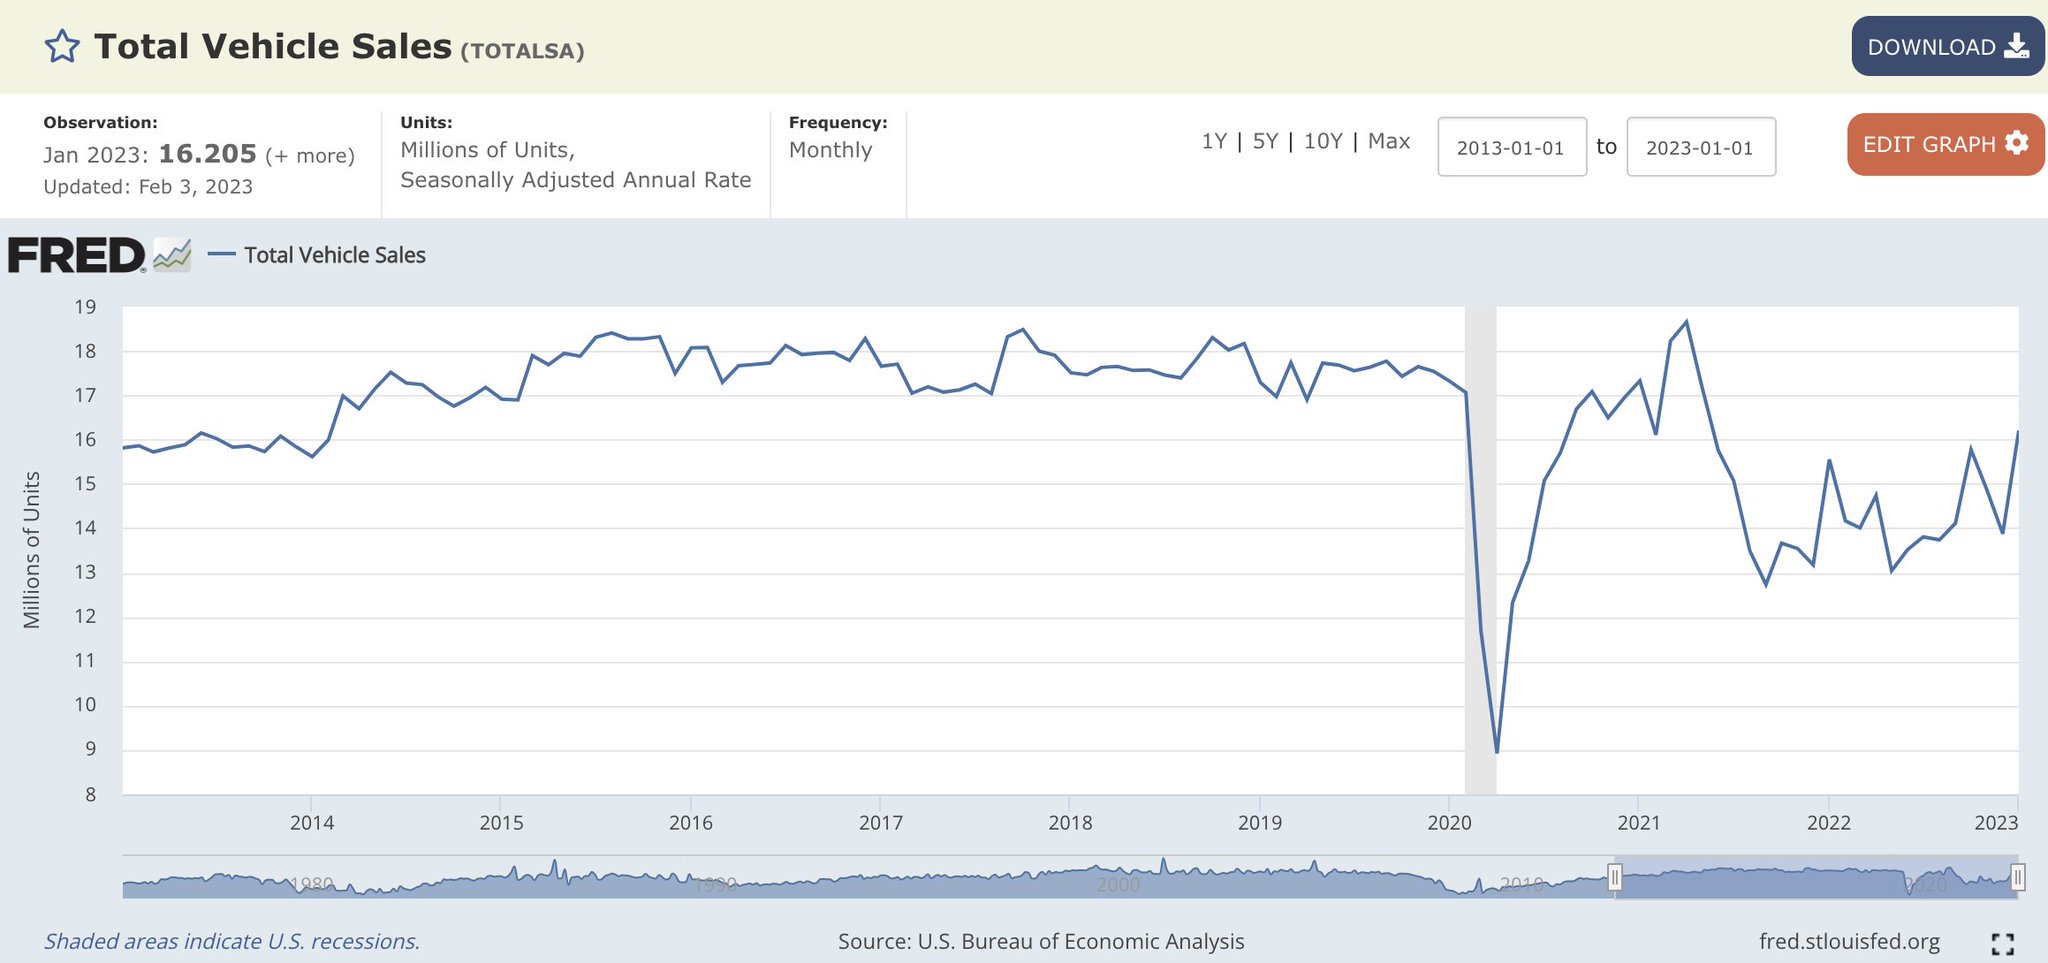2048x963 pixels.
Task: Click the right handle of range slider
Action: pos(2017,878)
